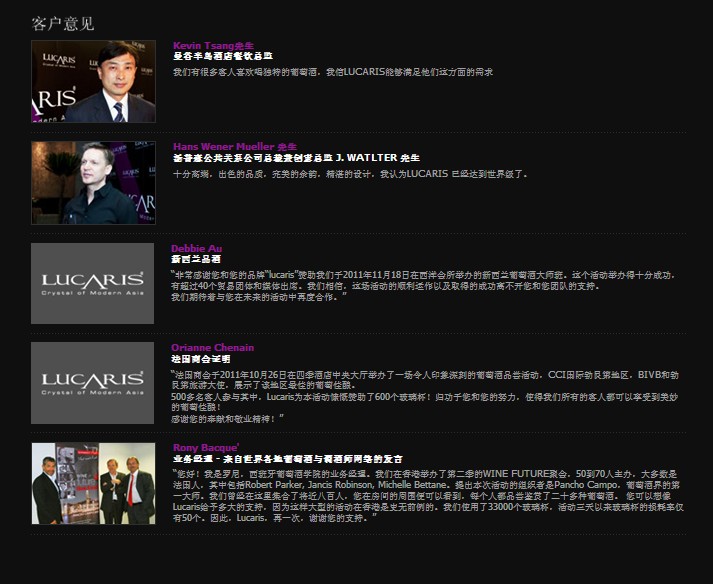Open Kevin Tsang's portrait photo
The width and height of the screenshot is (713, 584).
point(93,81)
